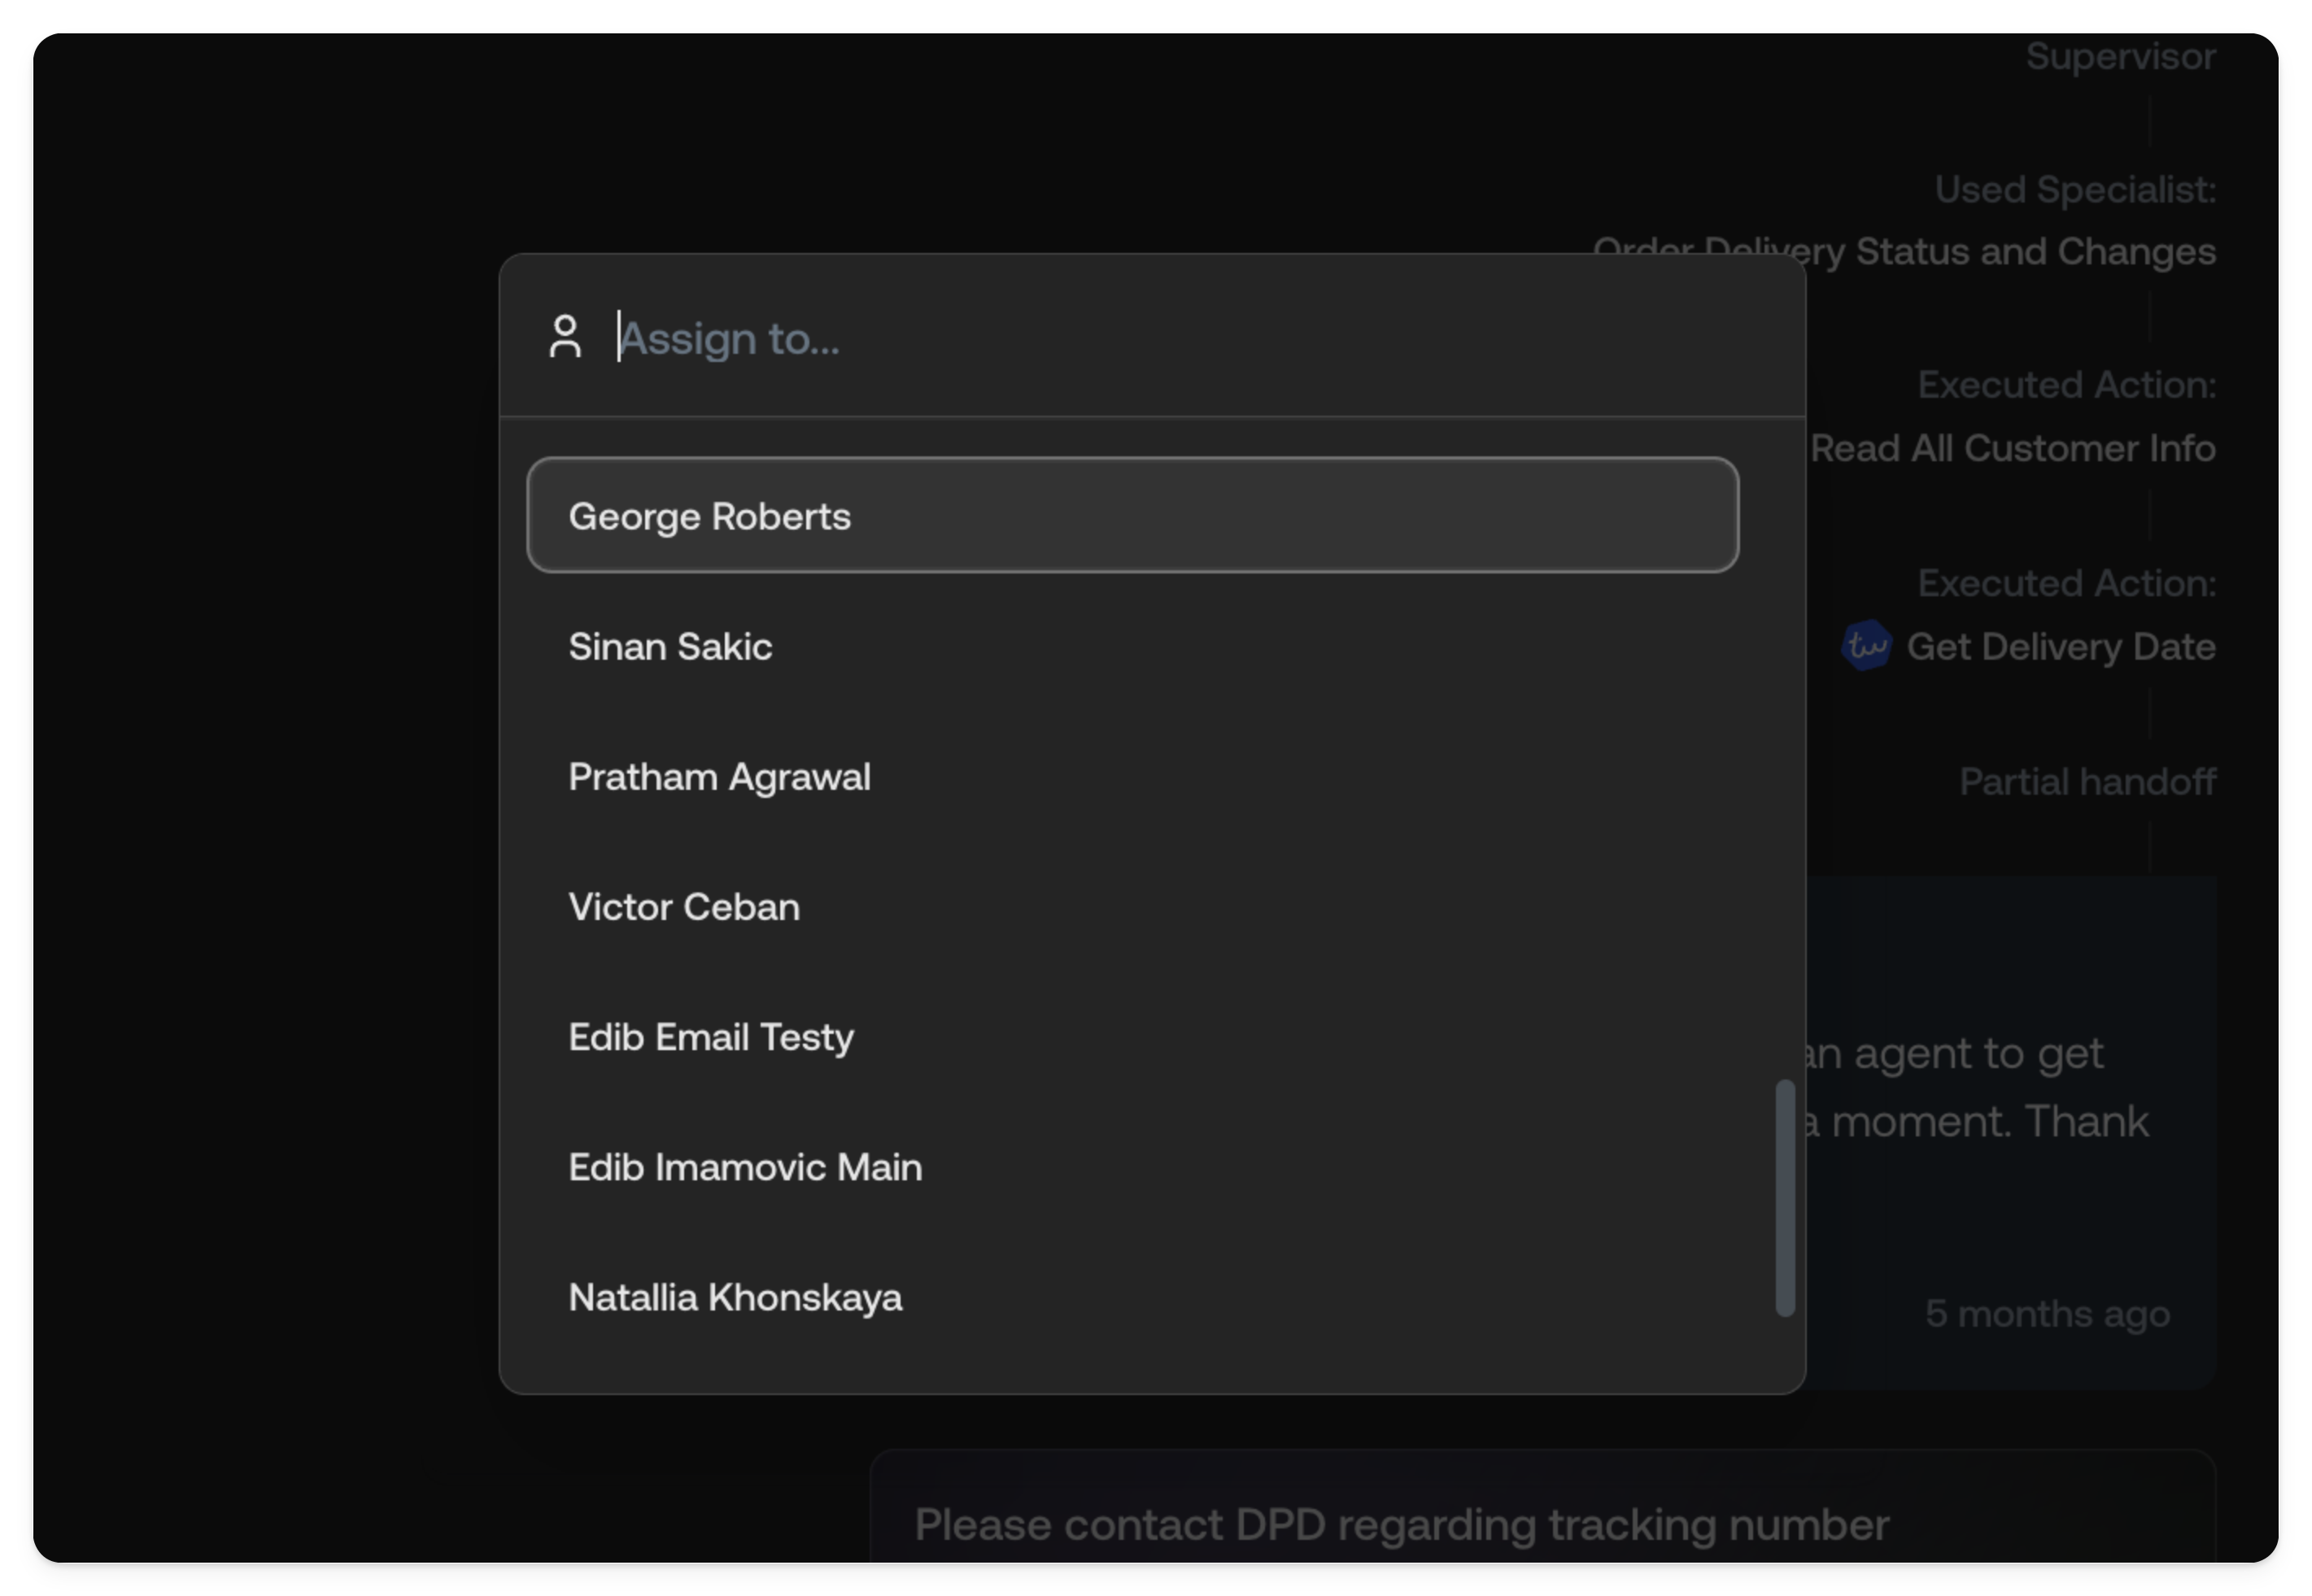The height and width of the screenshot is (1596, 2312).
Task: Click the Order Delivery Status and Changes specialist
Action: (x=1905, y=252)
